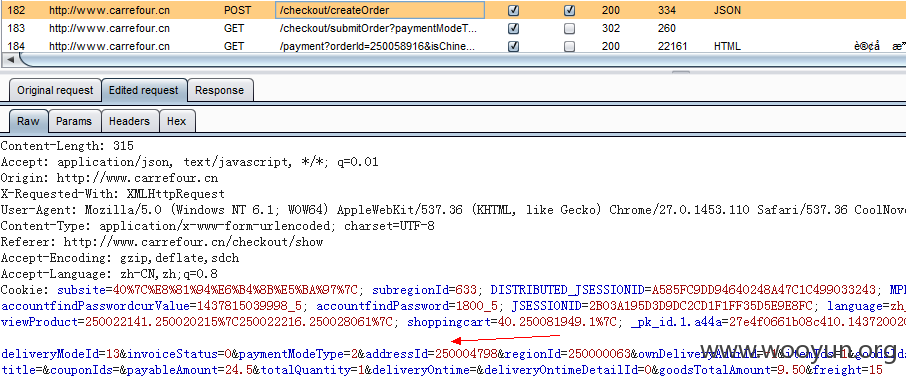
Task: Click the Accept-Language header line
Action: click(109, 274)
